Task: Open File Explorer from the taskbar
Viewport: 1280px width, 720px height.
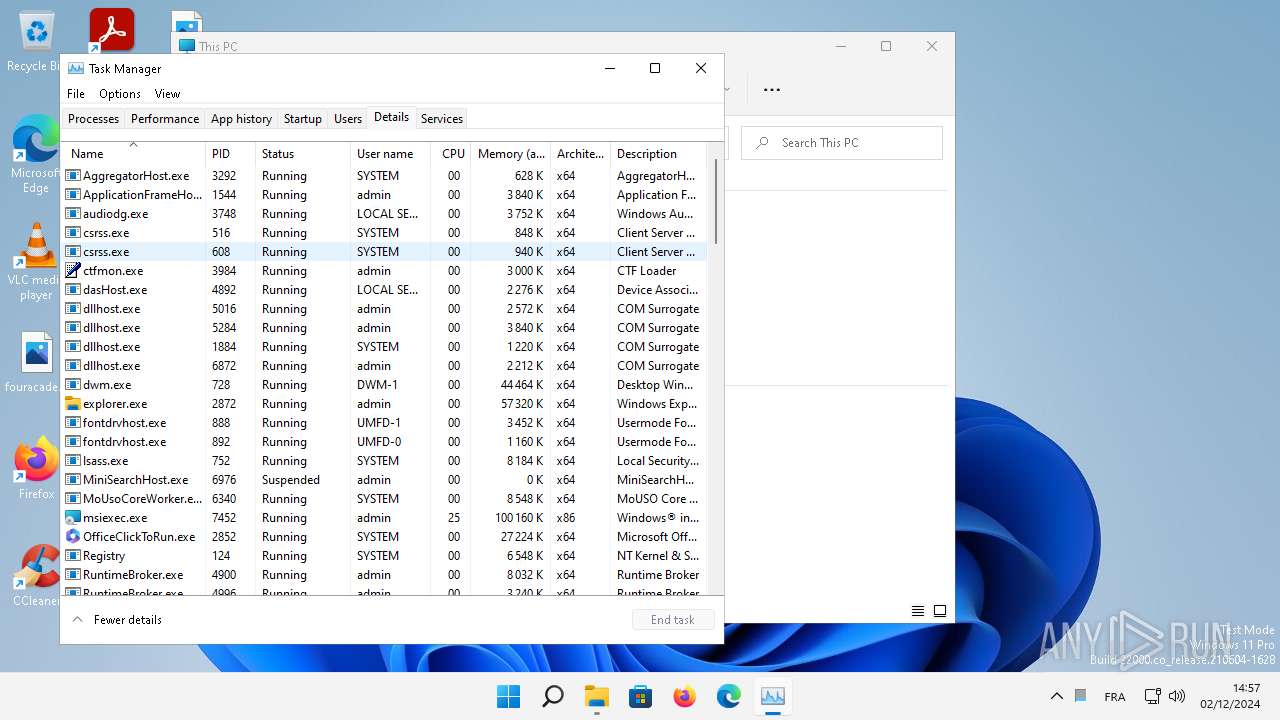Action: pos(597,696)
